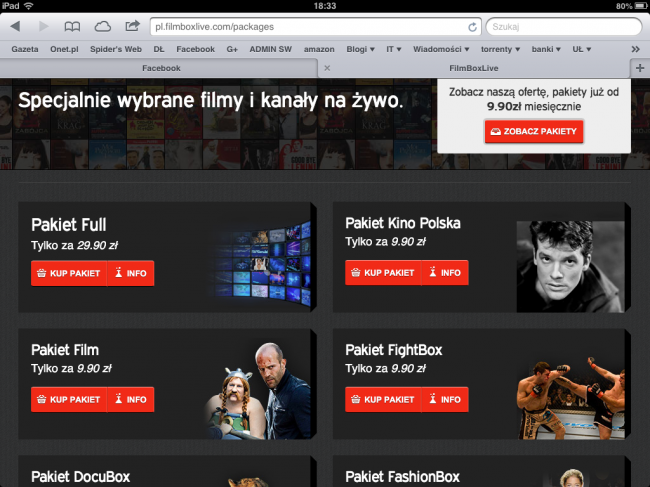Image resolution: width=650 pixels, height=487 pixels.
Task: Buy Pakiet Kino Polska with KUP PAKIET
Action: click(383, 273)
